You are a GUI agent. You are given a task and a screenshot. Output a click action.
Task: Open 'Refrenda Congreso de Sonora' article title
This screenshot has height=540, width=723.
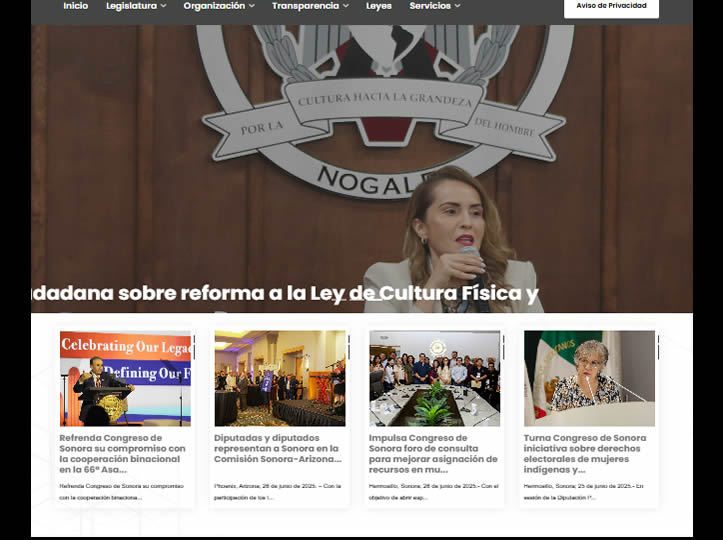click(123, 454)
